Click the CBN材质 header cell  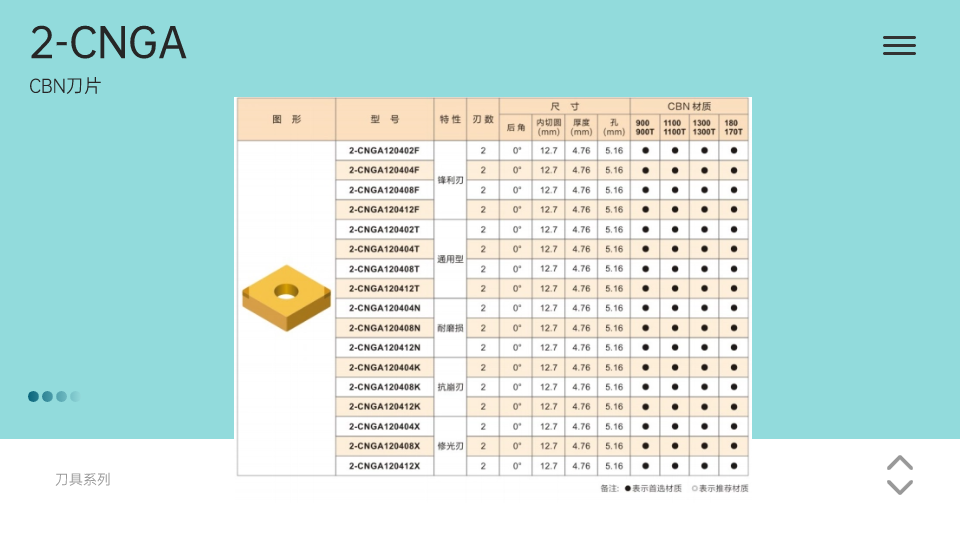[x=689, y=106]
